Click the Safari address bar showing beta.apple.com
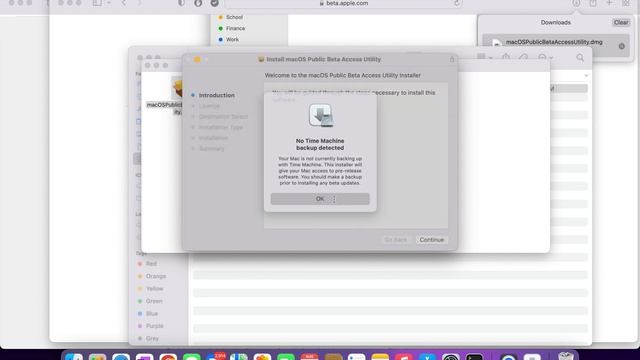The width and height of the screenshot is (640, 360). [x=343, y=3]
